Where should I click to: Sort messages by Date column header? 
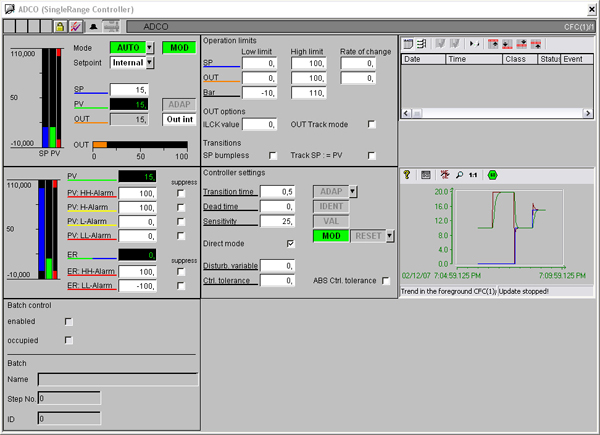(x=421, y=59)
